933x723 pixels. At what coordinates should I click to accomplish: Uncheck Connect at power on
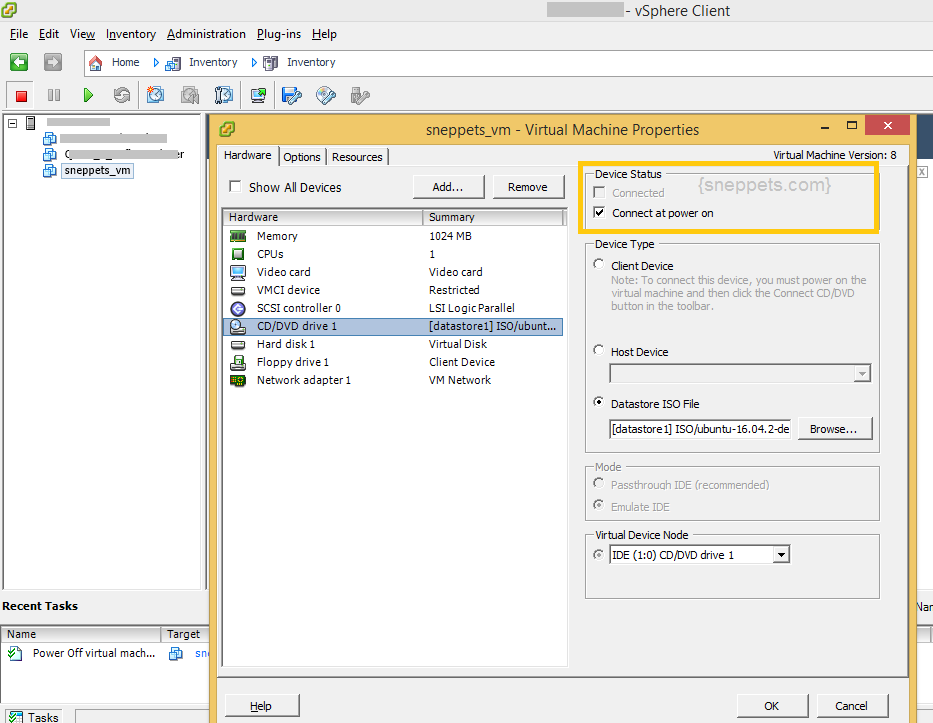point(600,212)
